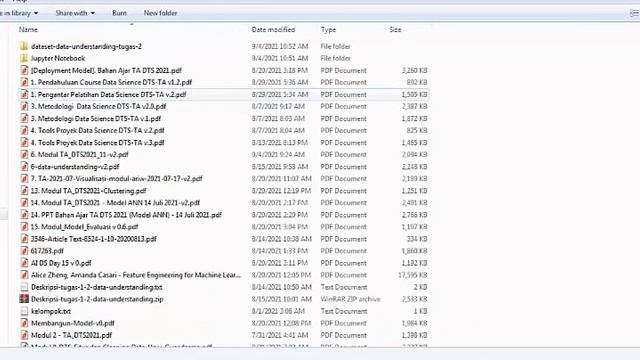
Task: Click the 3,260 KB size cell
Action: (414, 70)
